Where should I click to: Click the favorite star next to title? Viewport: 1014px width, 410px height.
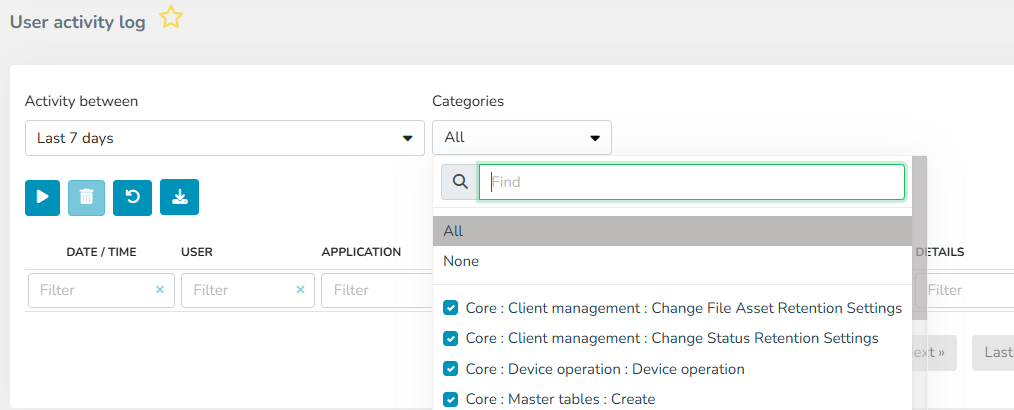click(171, 18)
